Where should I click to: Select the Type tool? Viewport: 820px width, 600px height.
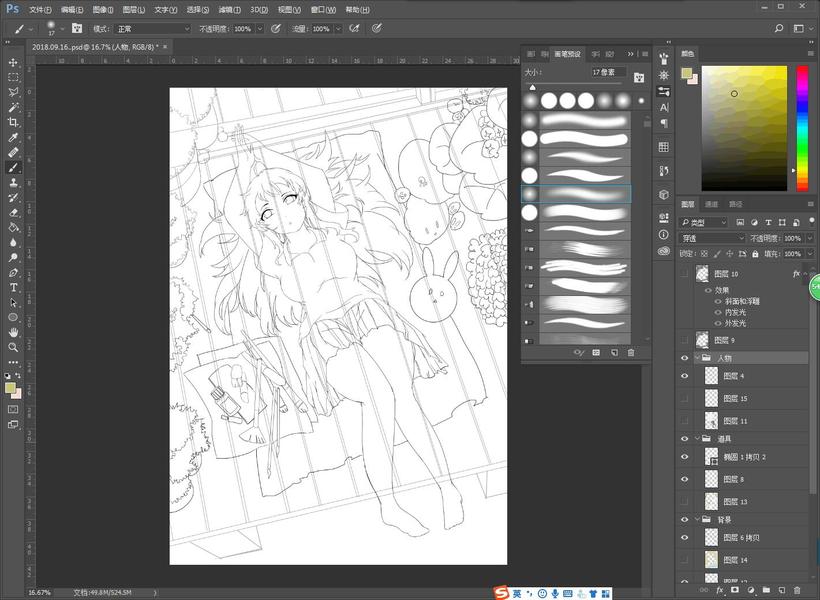pyautogui.click(x=13, y=288)
